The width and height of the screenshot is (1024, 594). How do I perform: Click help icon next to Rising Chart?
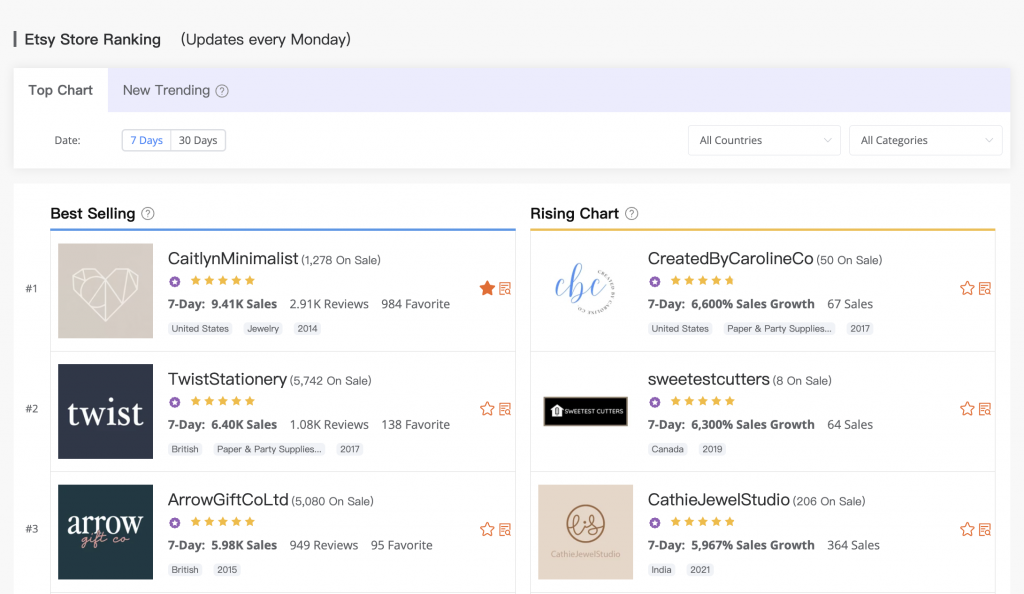point(631,213)
